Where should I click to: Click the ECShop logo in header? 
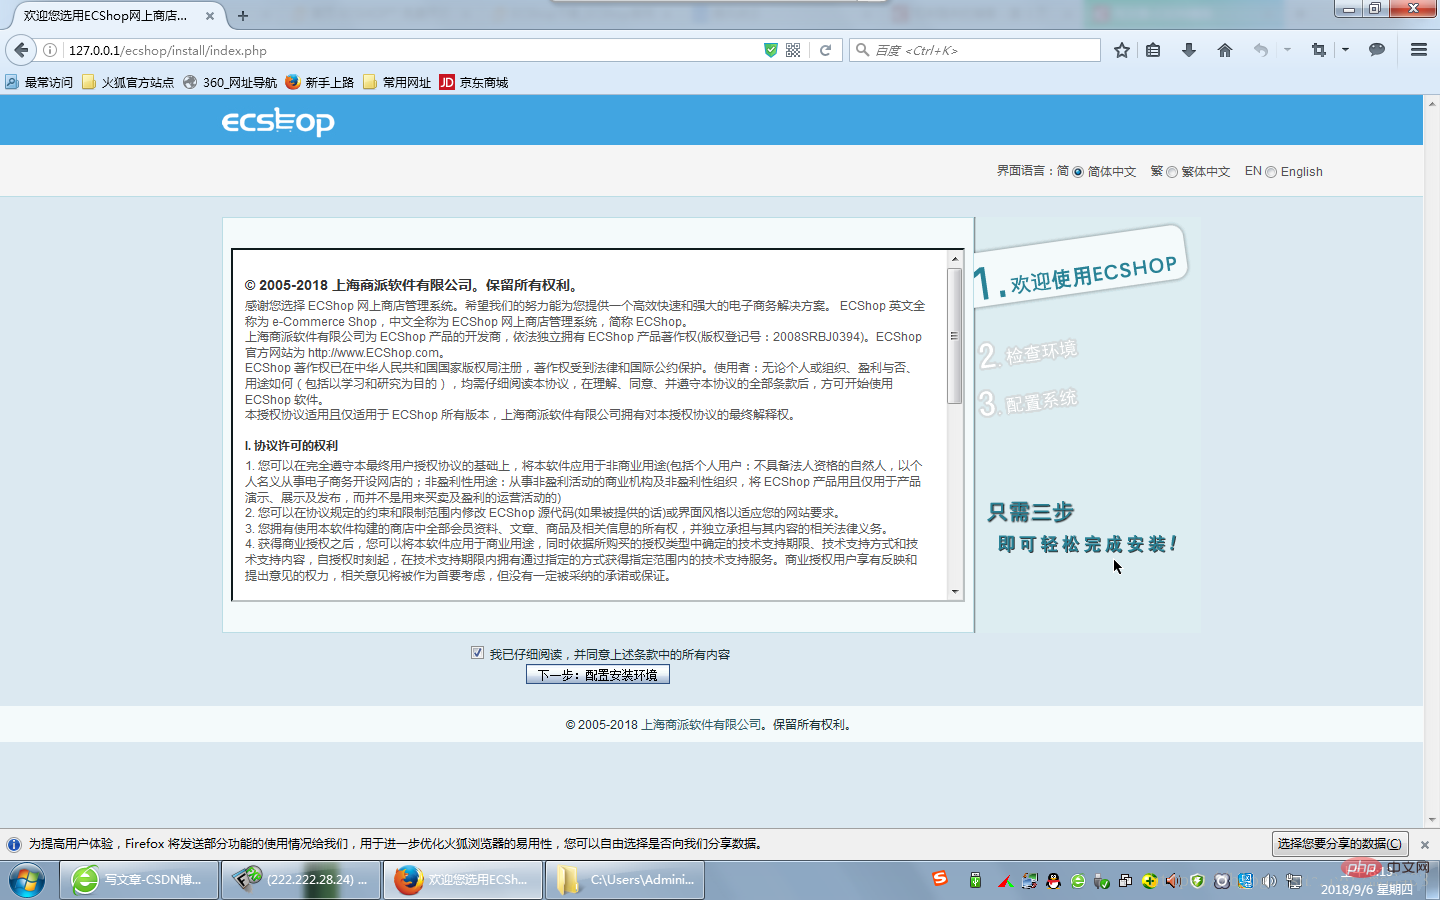tap(278, 122)
